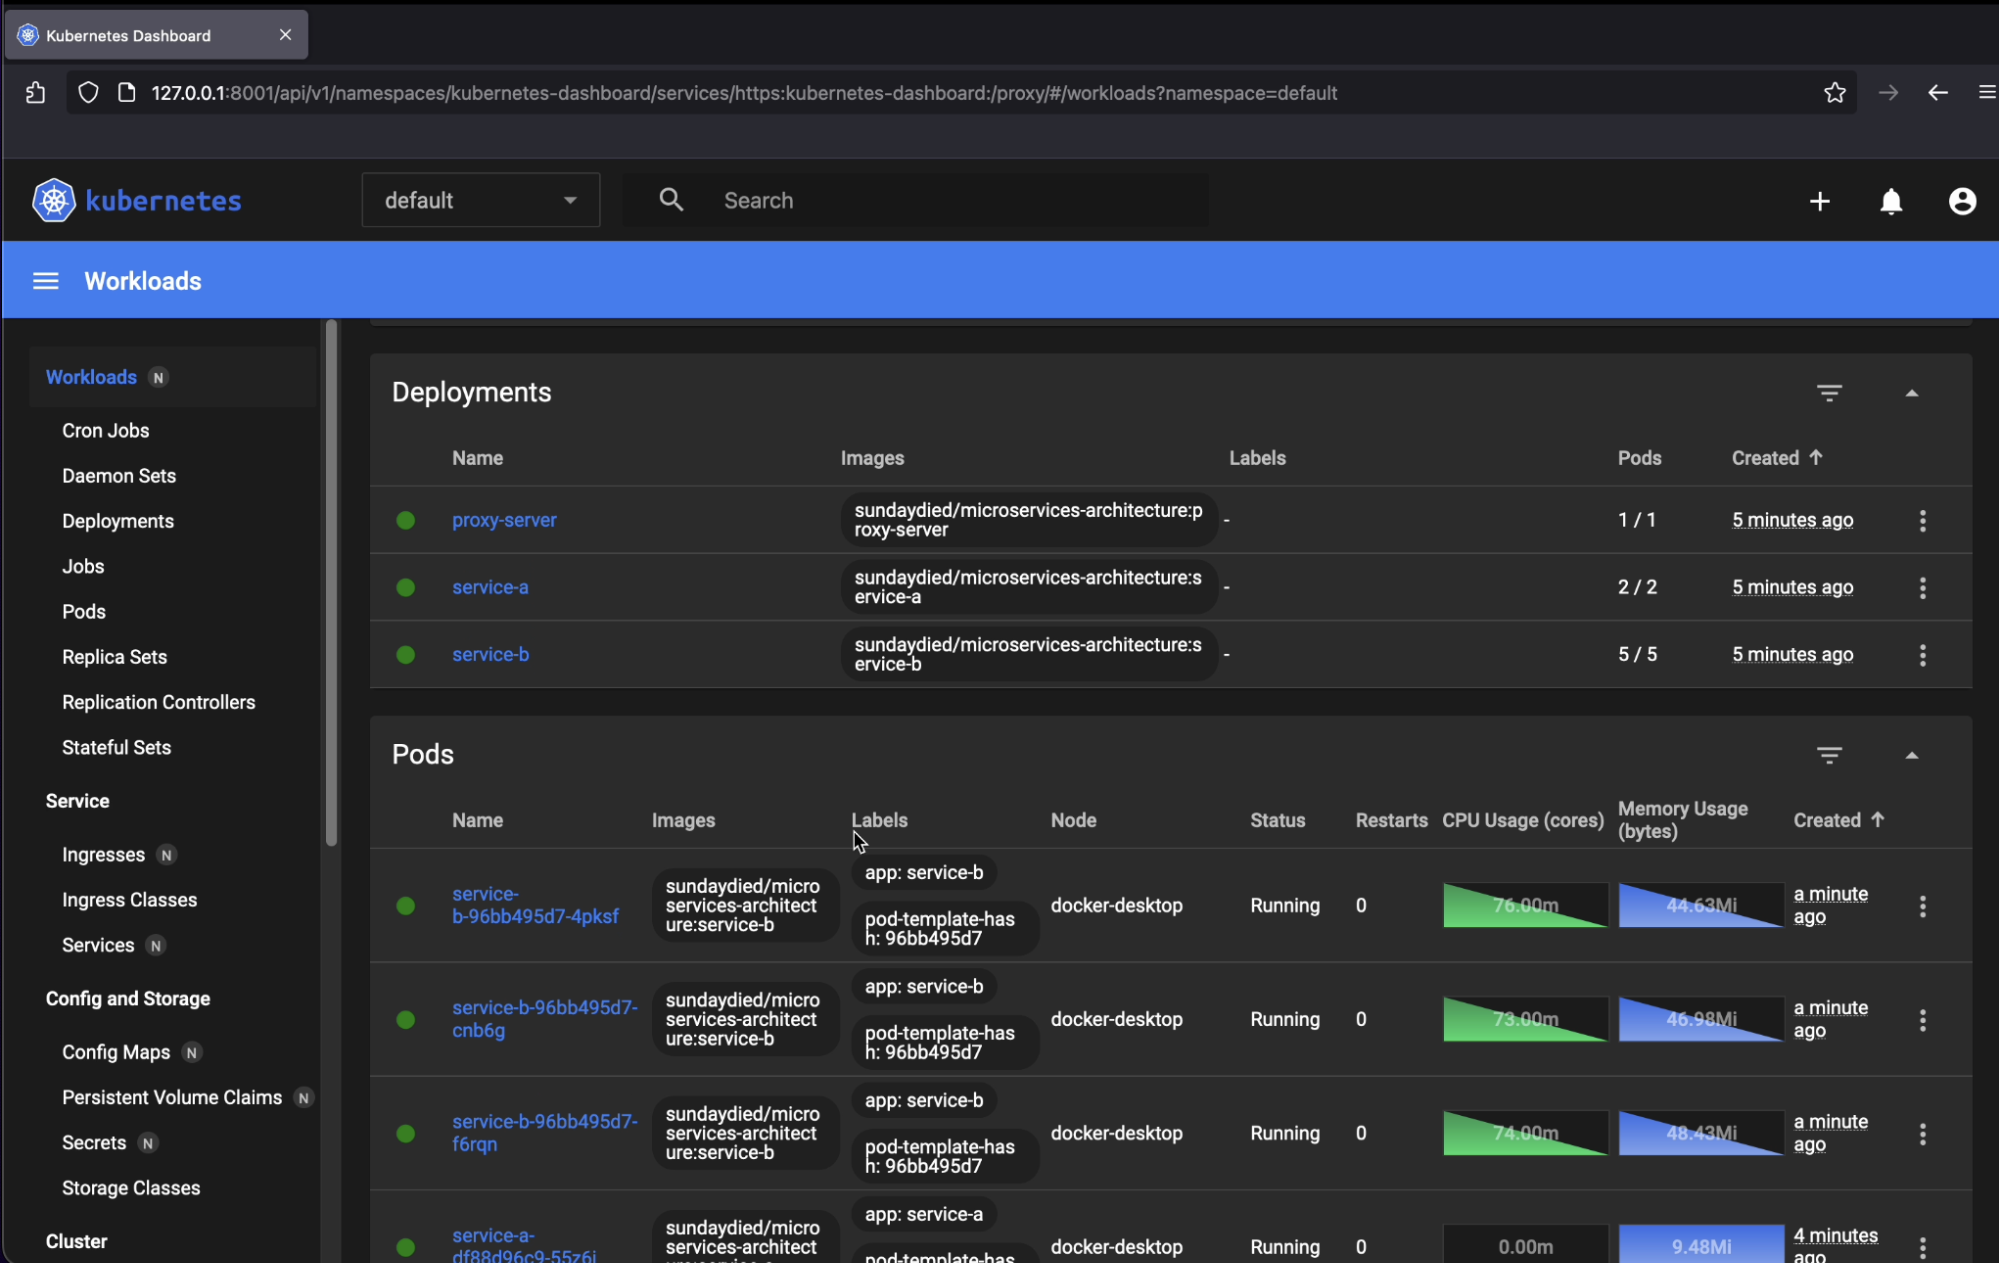The width and height of the screenshot is (1999, 1263).
Task: Go to Cron Jobs in sidebar
Action: (105, 431)
